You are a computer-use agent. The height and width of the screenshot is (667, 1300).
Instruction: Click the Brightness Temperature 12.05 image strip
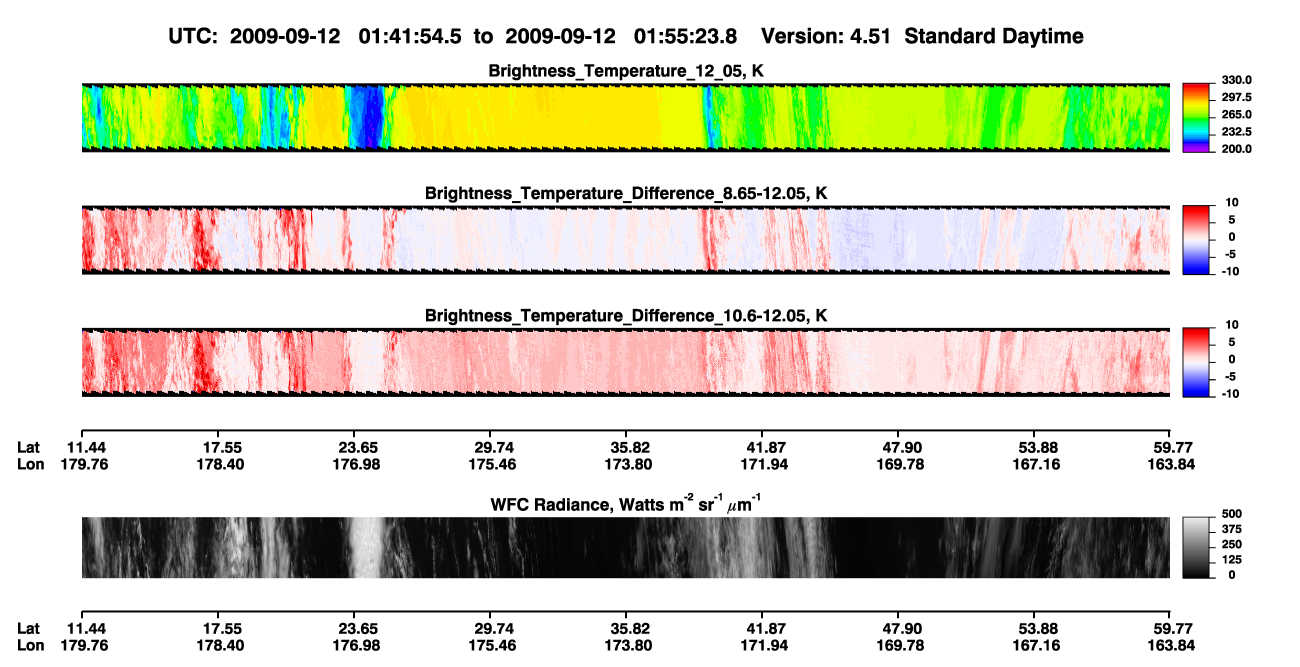point(626,118)
